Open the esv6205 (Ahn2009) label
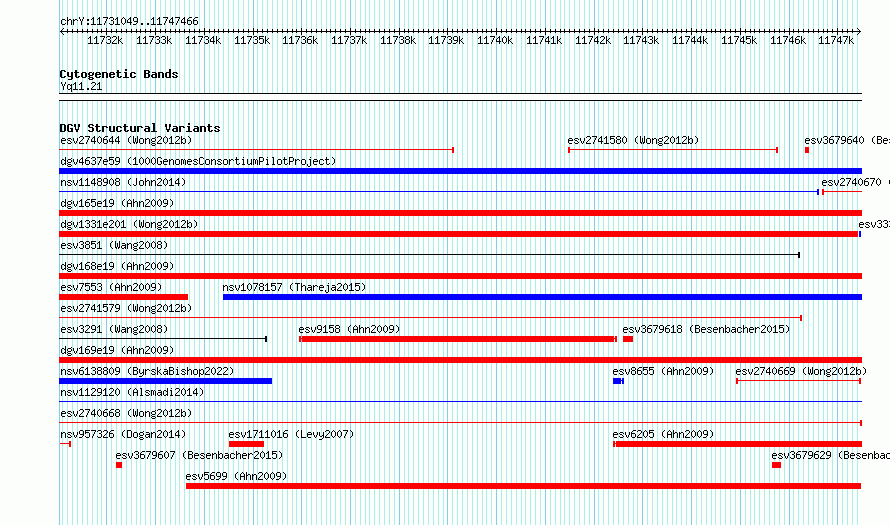 (x=663, y=434)
